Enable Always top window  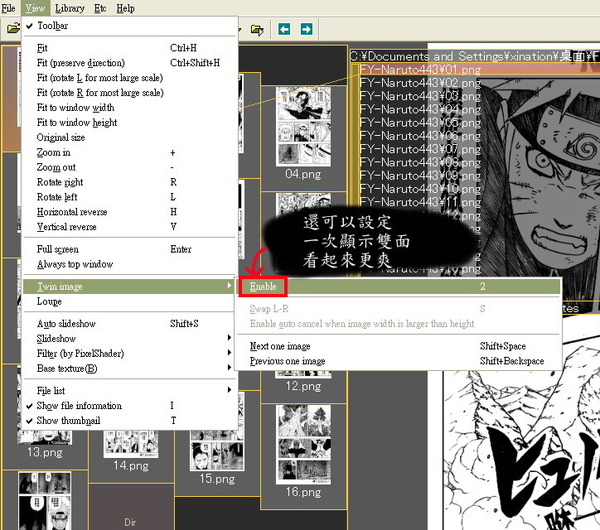(x=129, y=264)
